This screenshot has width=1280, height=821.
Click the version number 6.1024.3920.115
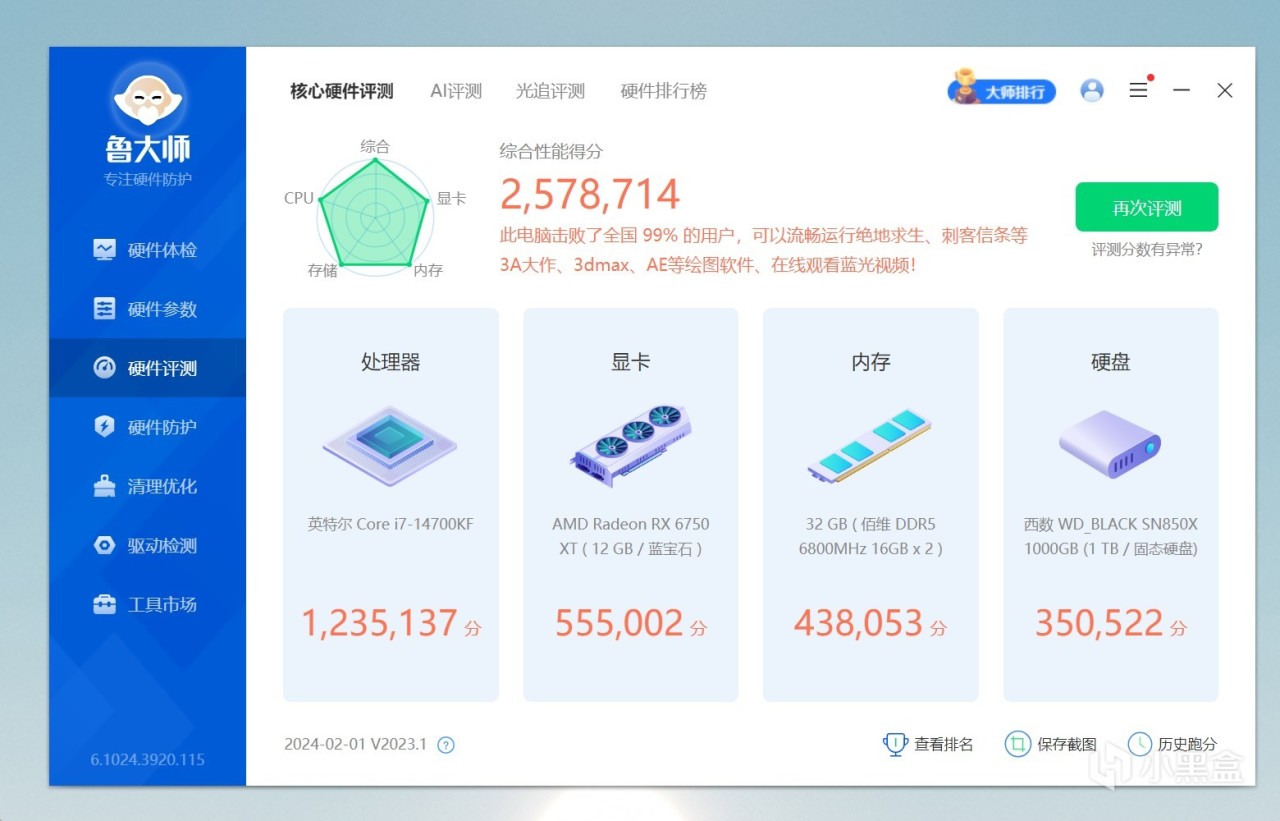click(x=147, y=760)
